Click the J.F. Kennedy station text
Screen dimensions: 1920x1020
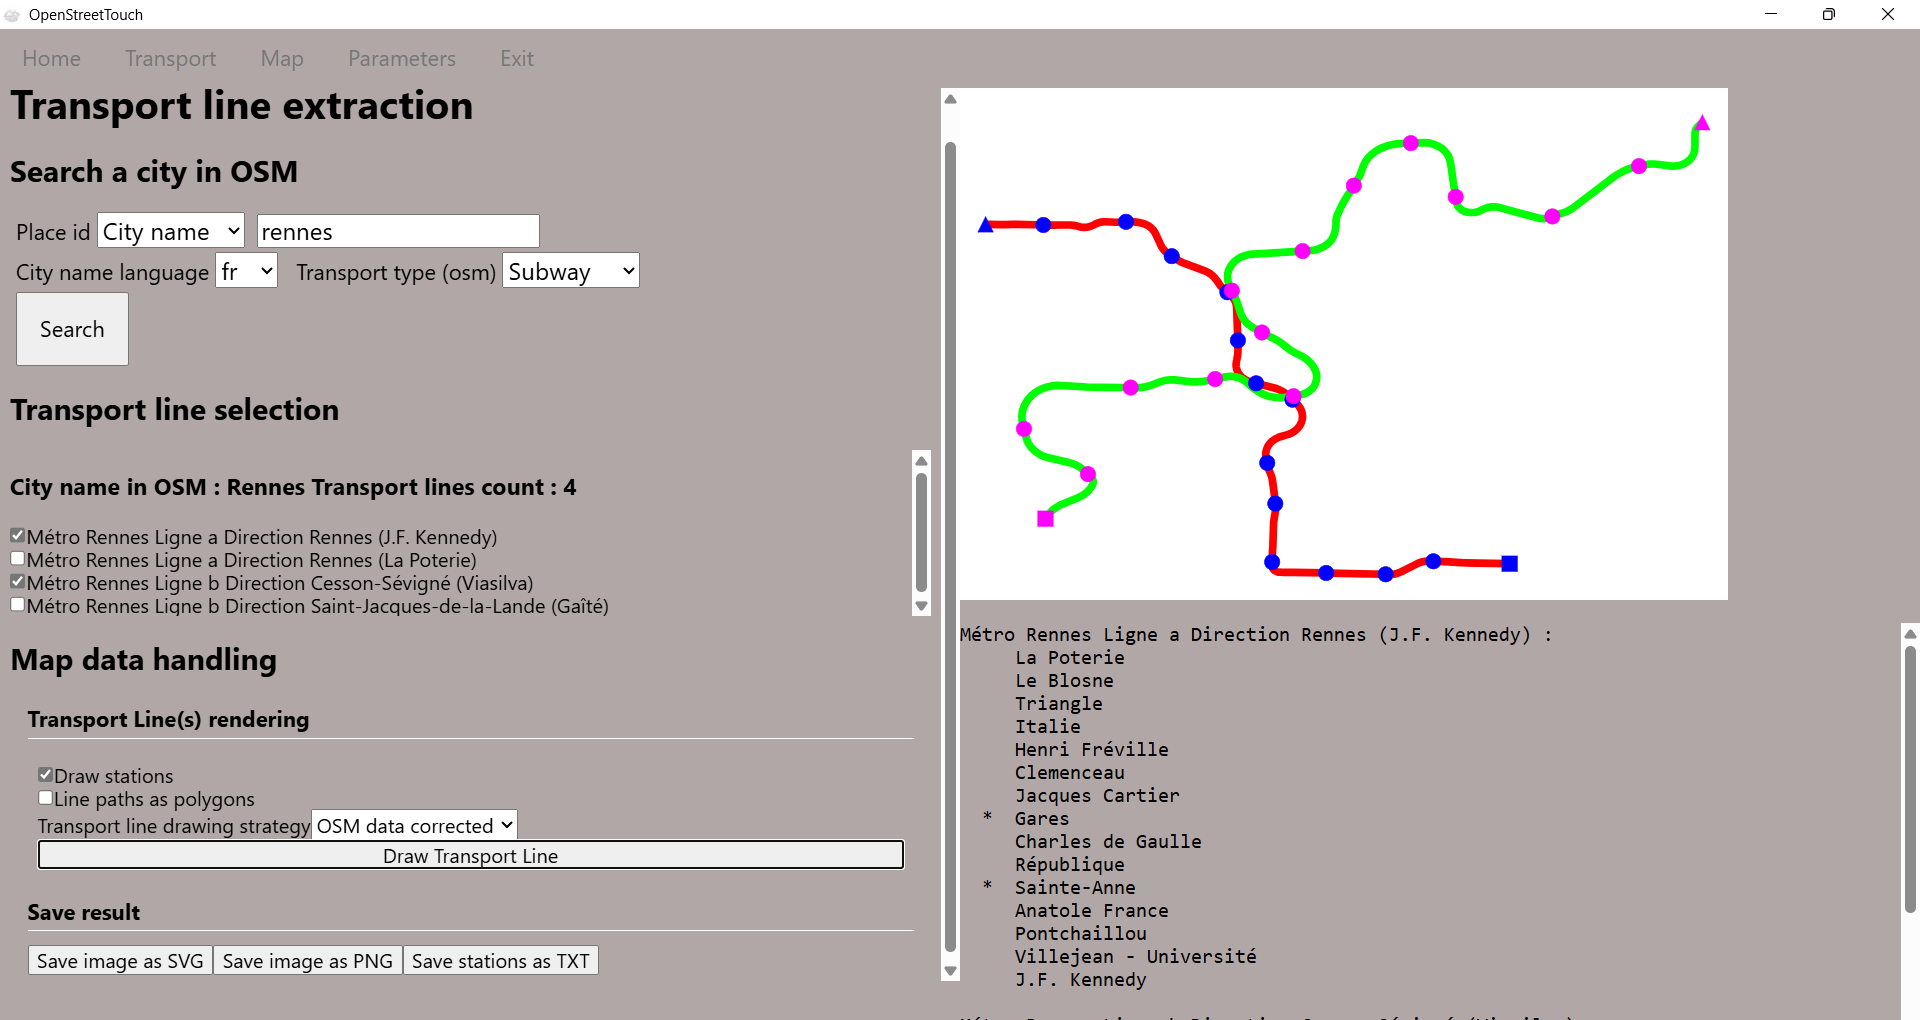(x=1081, y=980)
